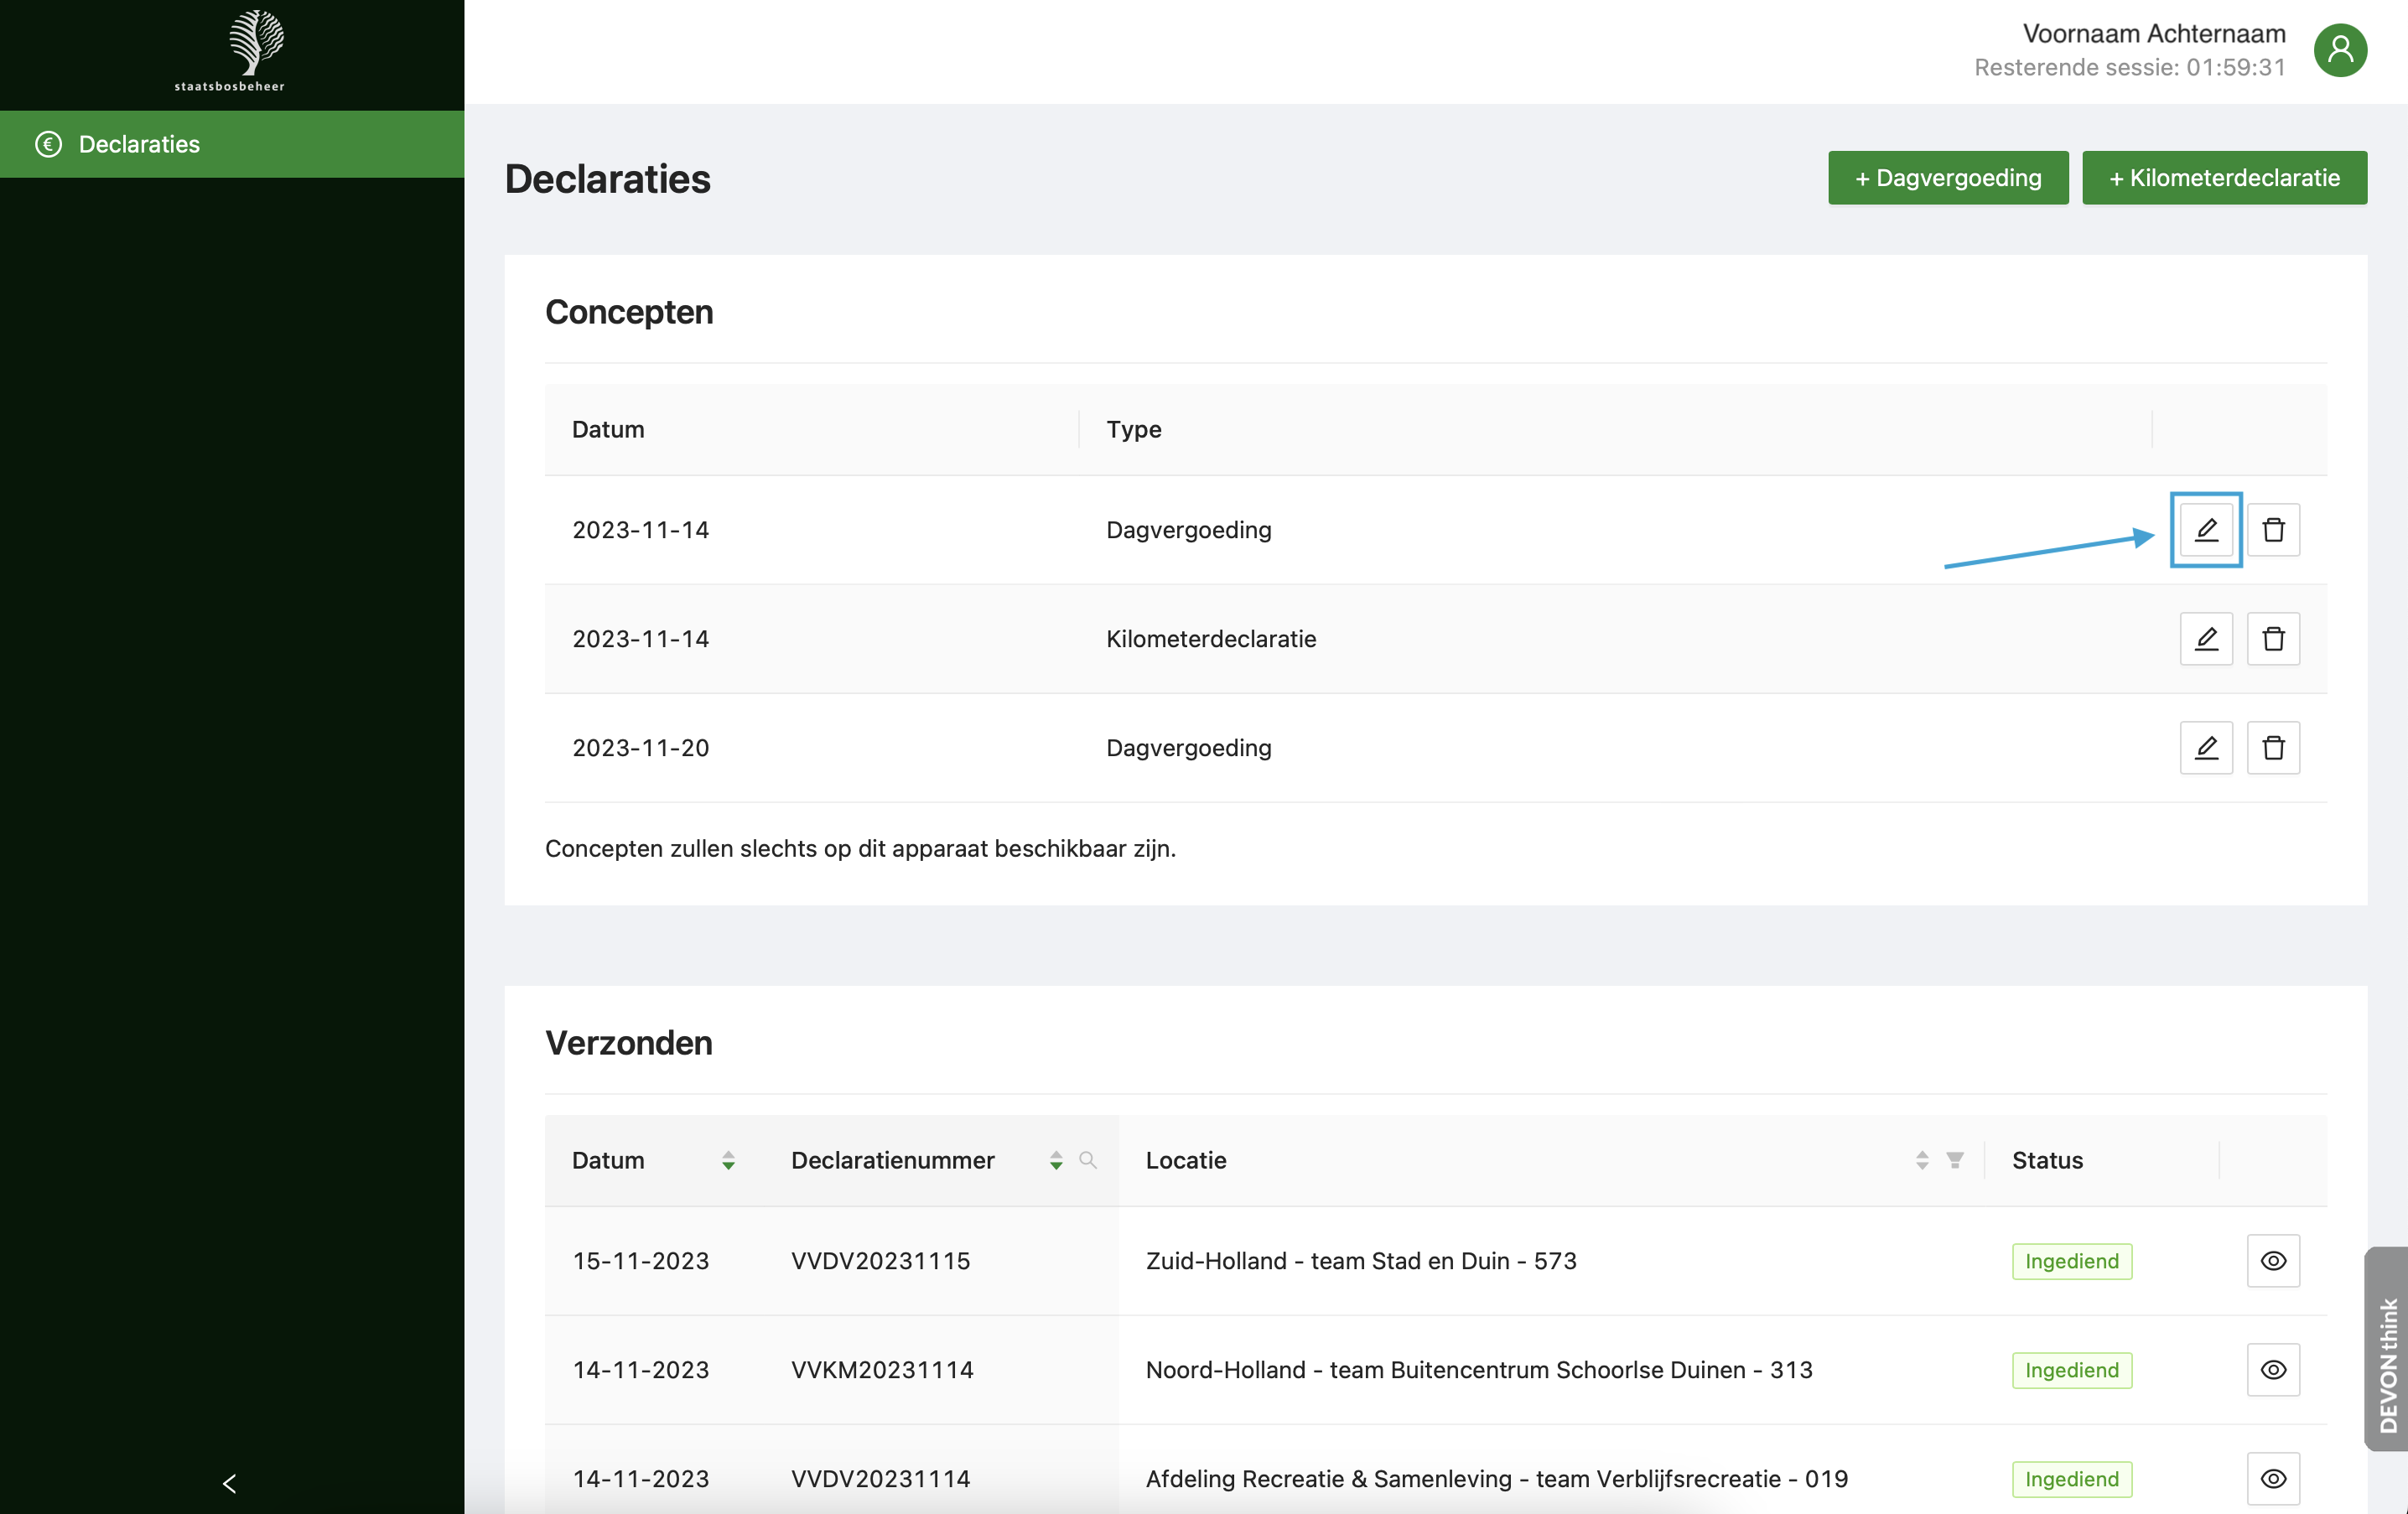Add a new Kilometerdeclaratie
2408x1514 pixels.
[x=2224, y=178]
